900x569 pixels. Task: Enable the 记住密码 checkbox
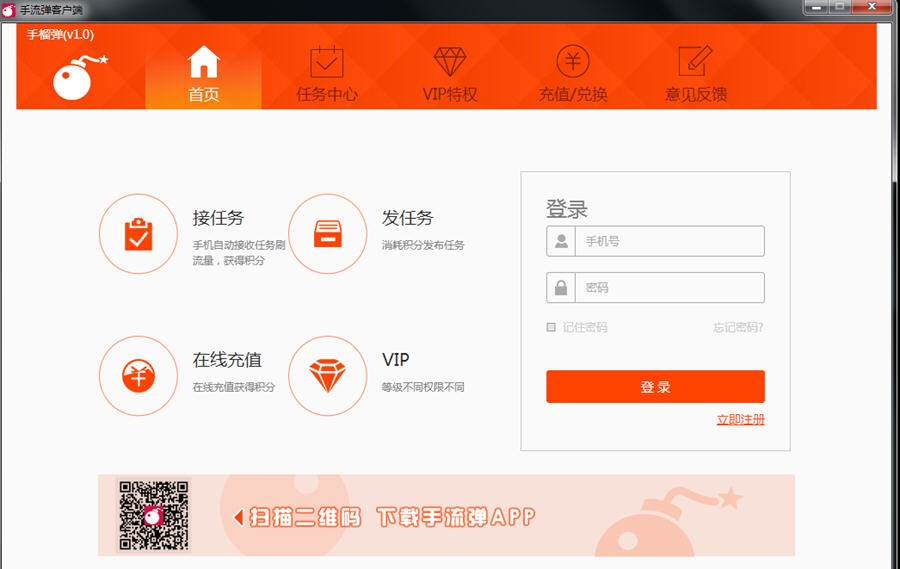[x=551, y=327]
